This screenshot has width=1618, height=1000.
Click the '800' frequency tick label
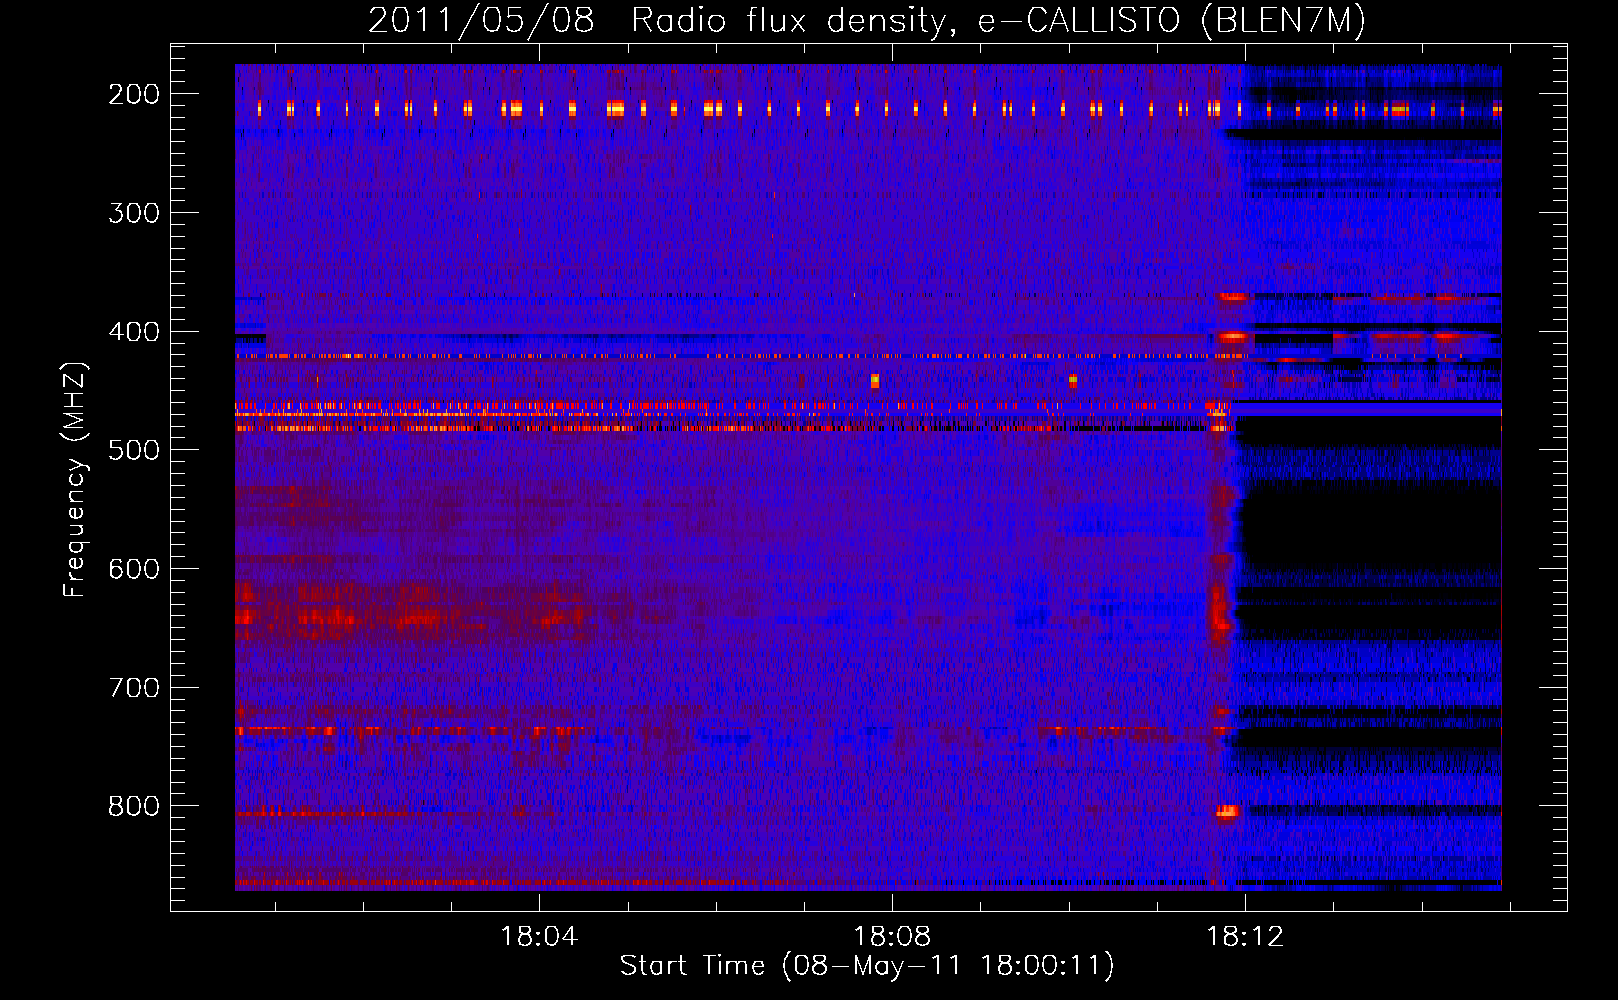(x=134, y=806)
